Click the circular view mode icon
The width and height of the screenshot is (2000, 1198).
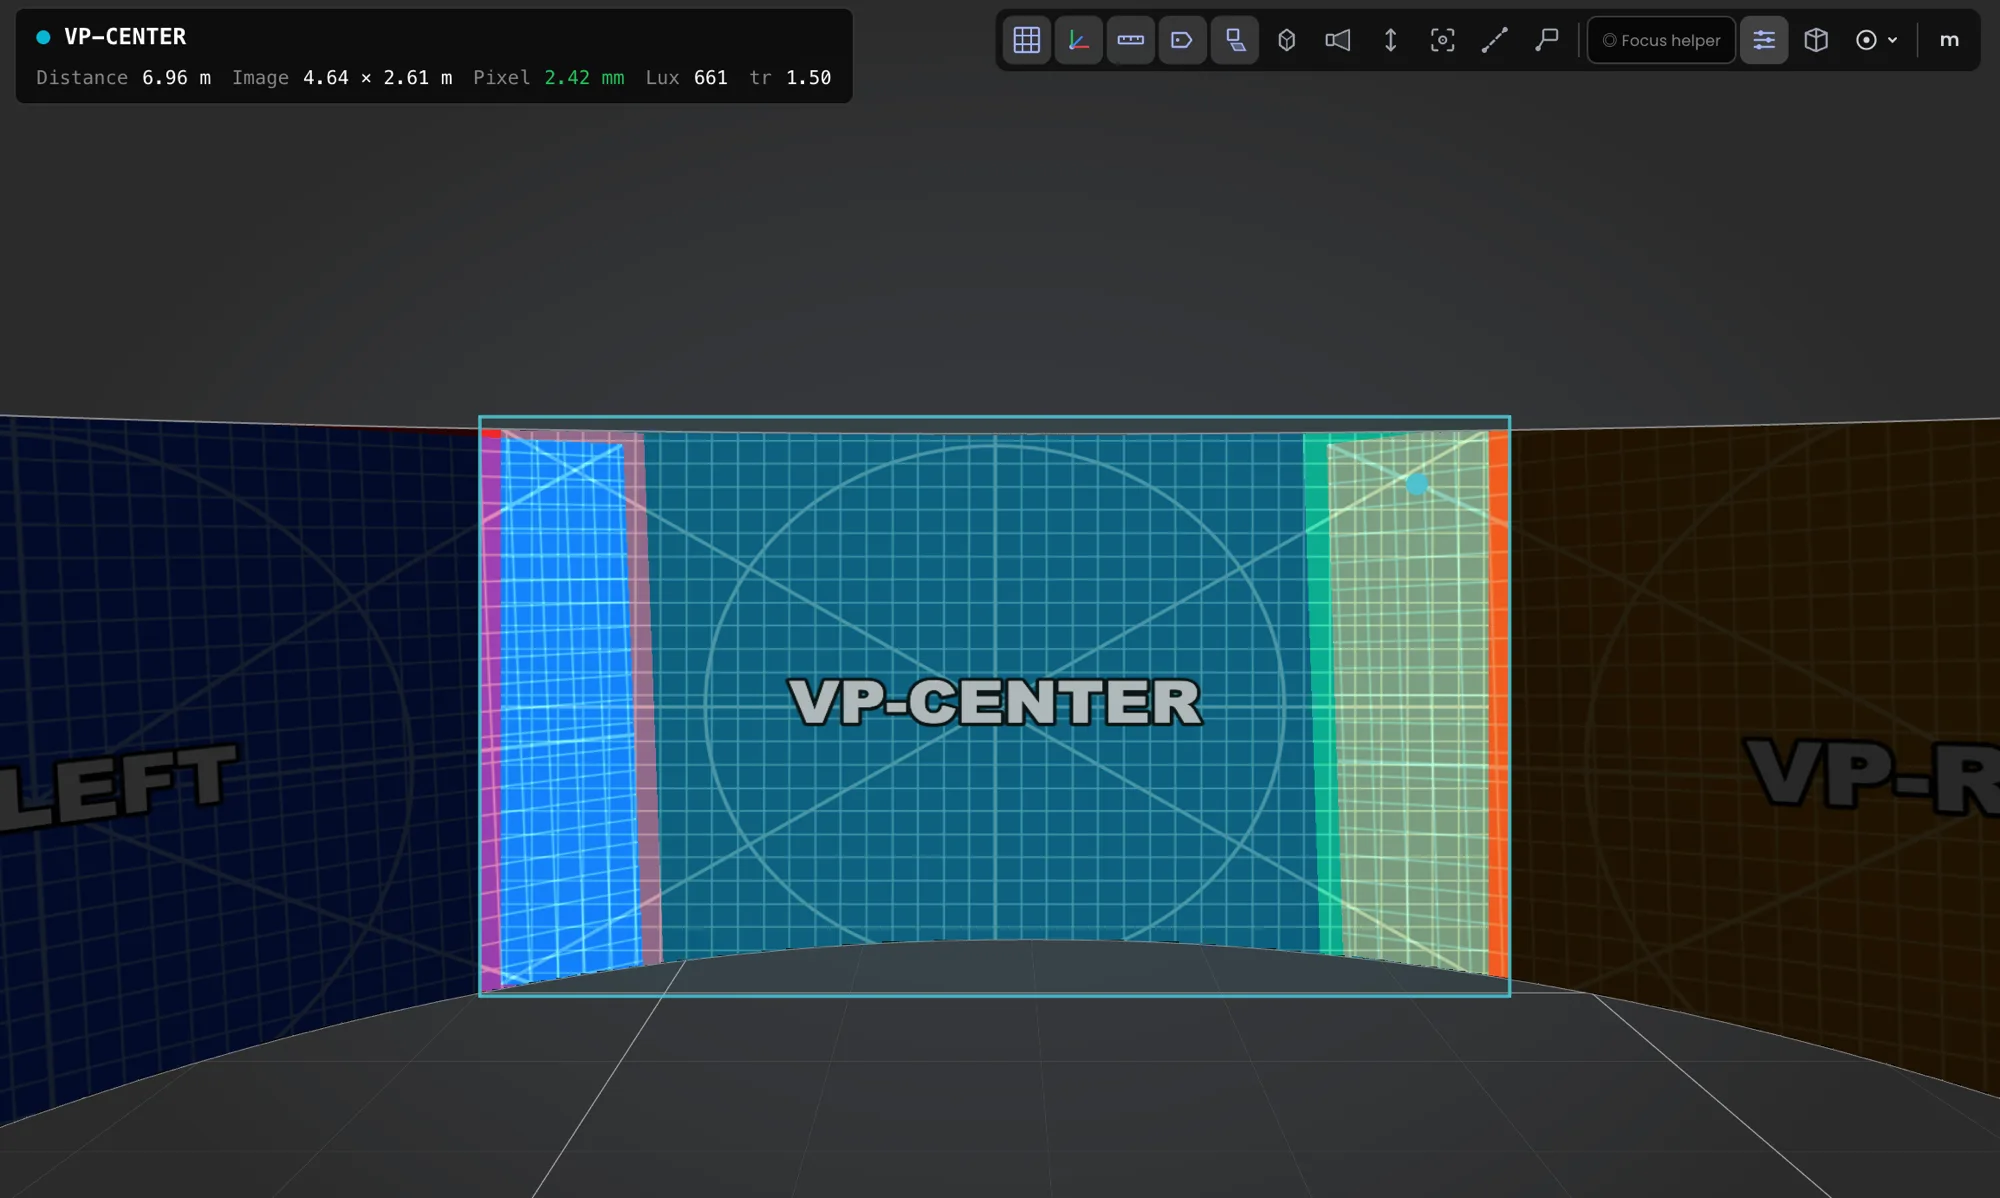click(x=1866, y=40)
